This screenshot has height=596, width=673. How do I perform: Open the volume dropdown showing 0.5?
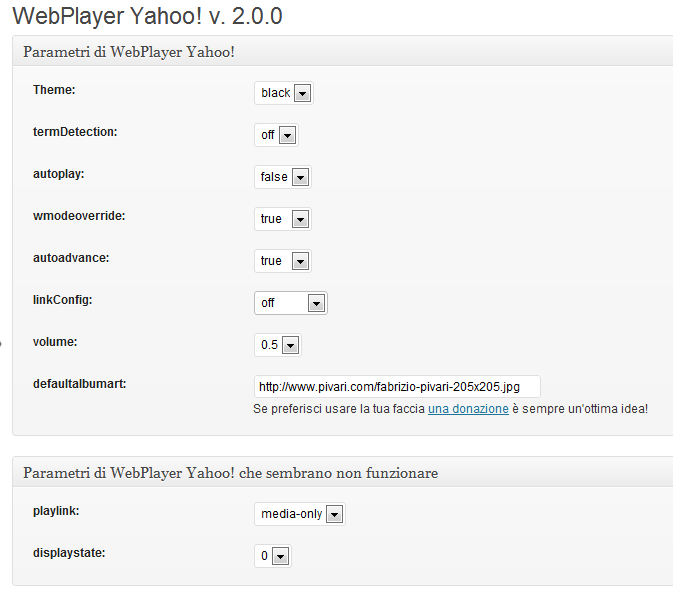pyautogui.click(x=278, y=345)
